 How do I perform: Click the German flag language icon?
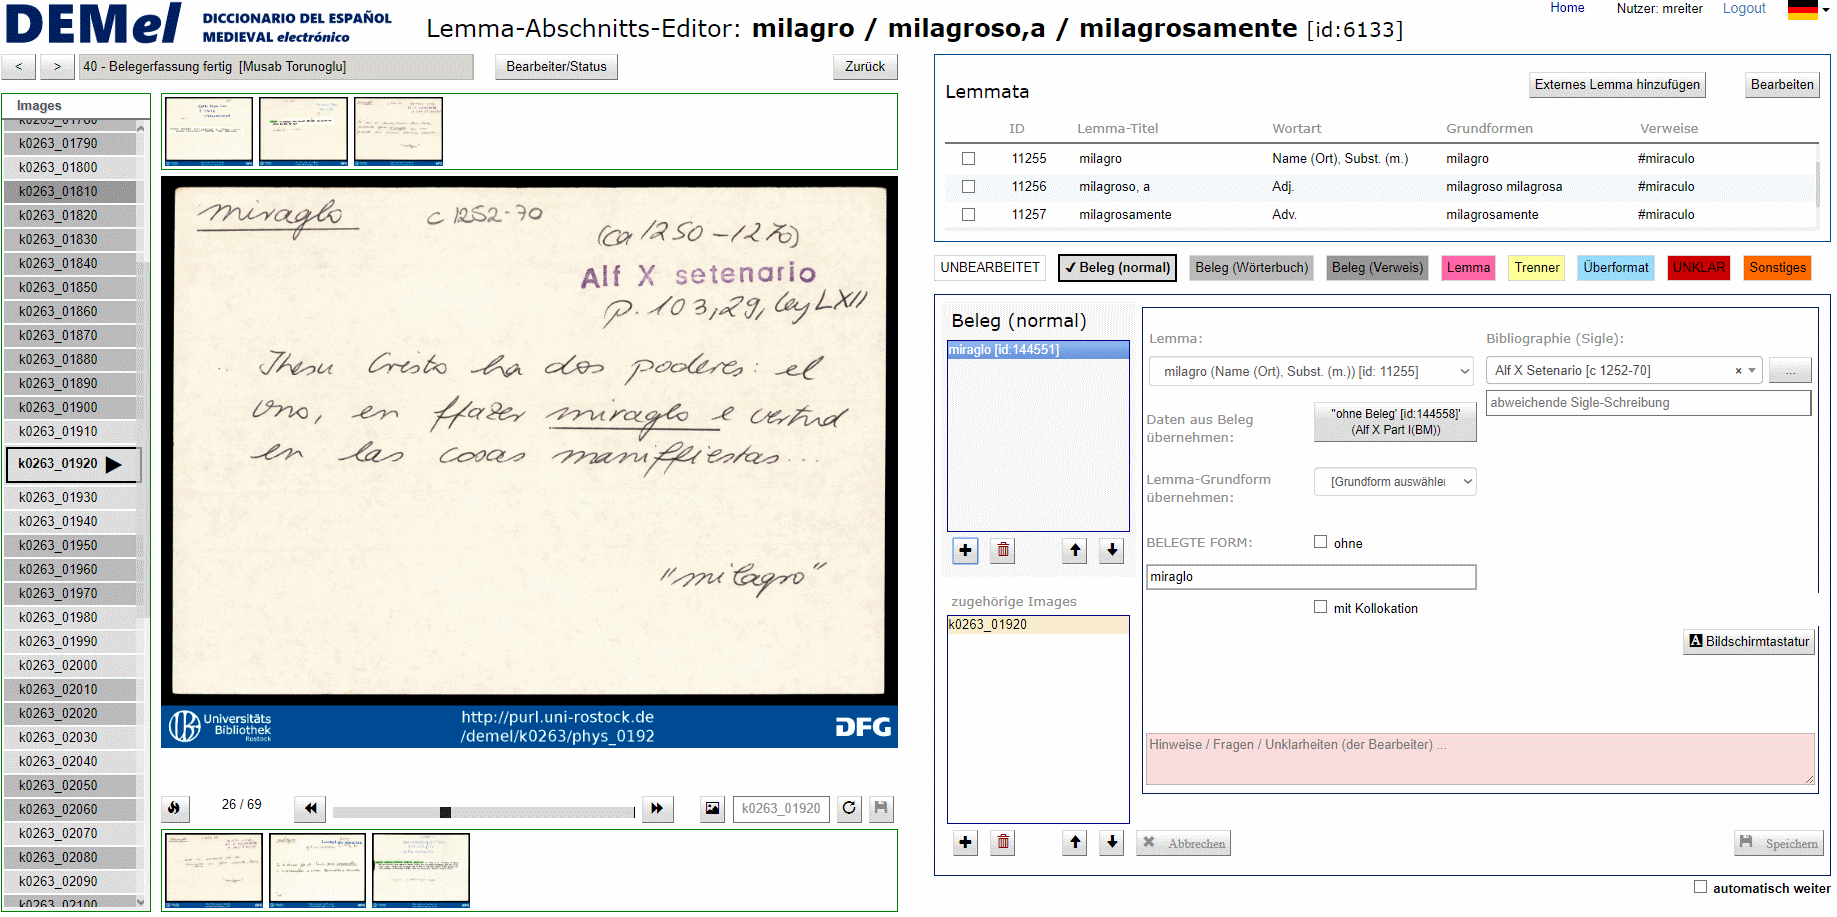point(1803,10)
